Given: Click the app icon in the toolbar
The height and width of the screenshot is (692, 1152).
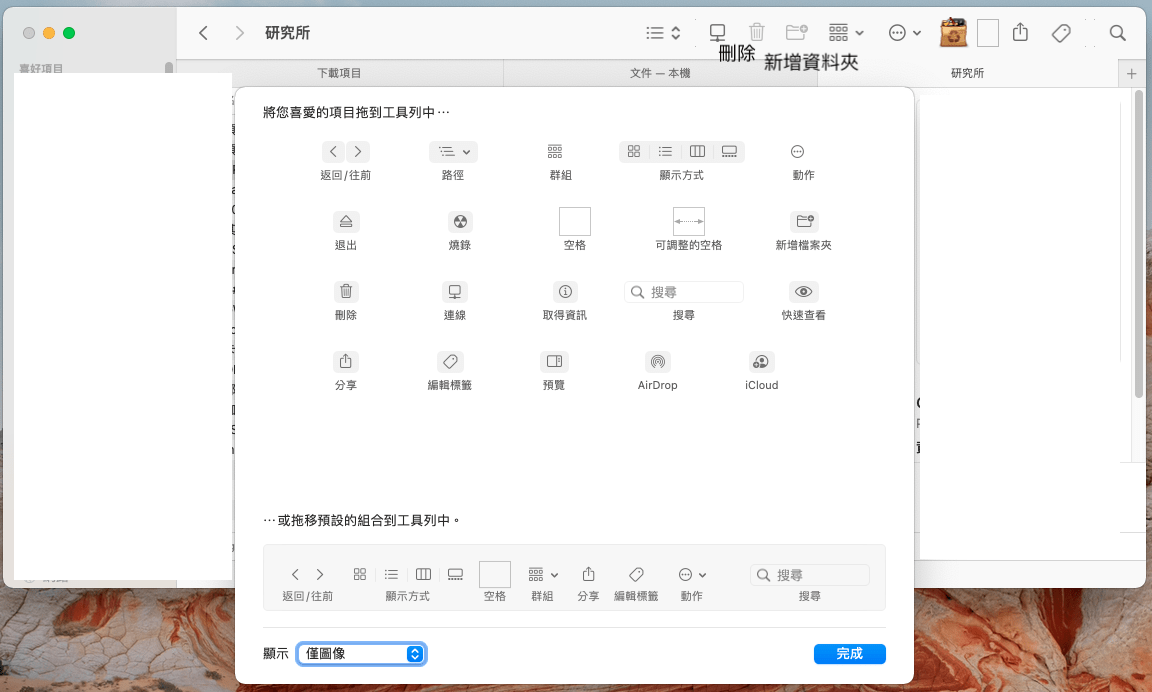Looking at the screenshot, I should click(953, 33).
